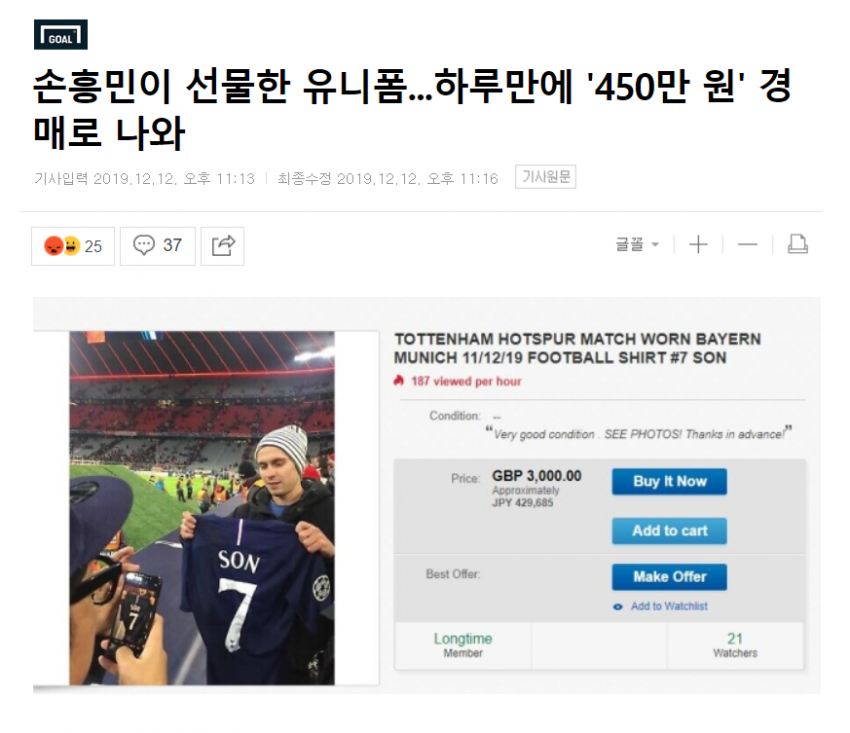Click the flame icon beside viewed per hour

(399, 381)
